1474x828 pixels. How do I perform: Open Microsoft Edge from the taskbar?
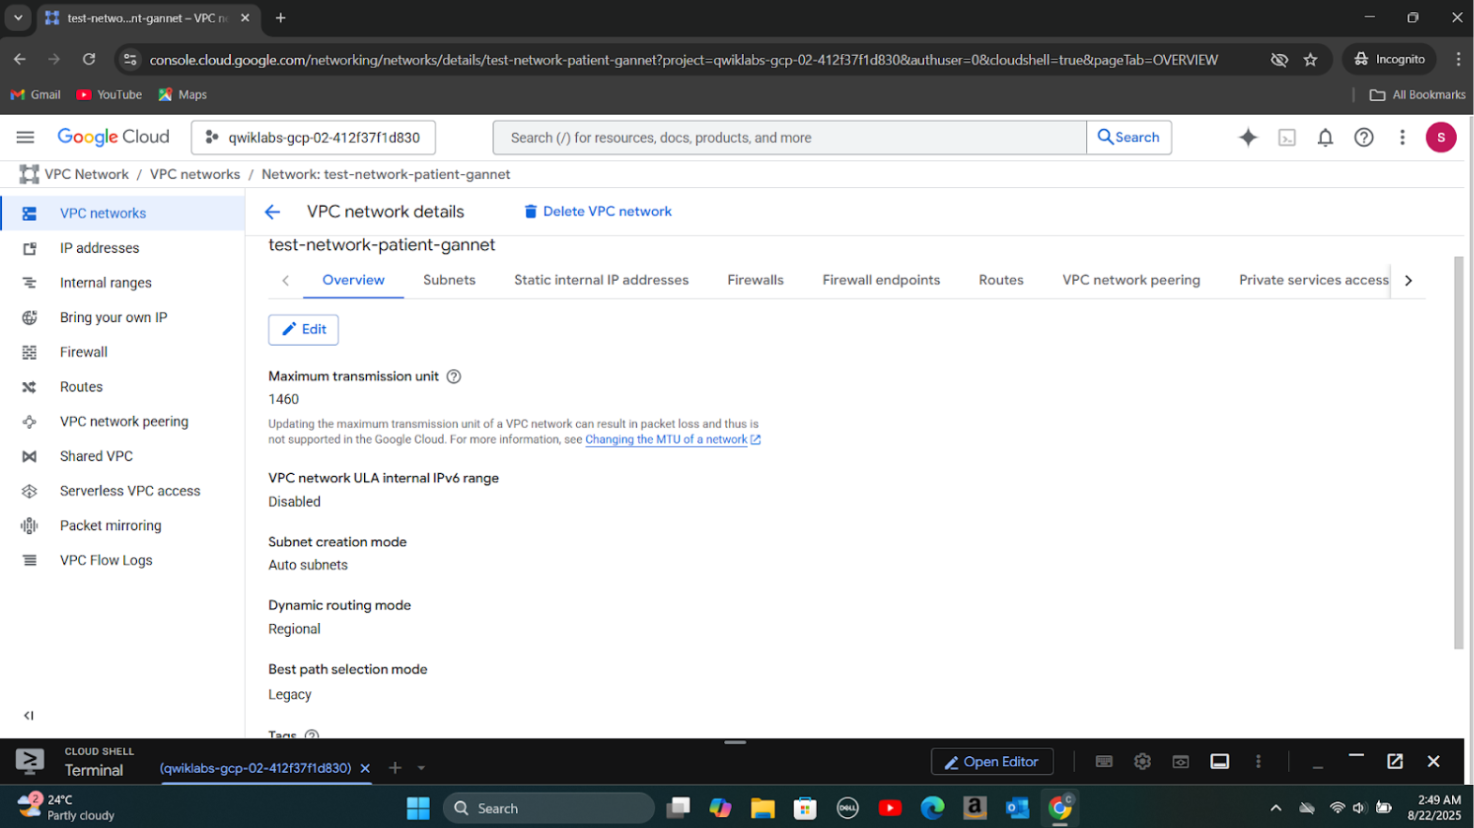pos(932,808)
